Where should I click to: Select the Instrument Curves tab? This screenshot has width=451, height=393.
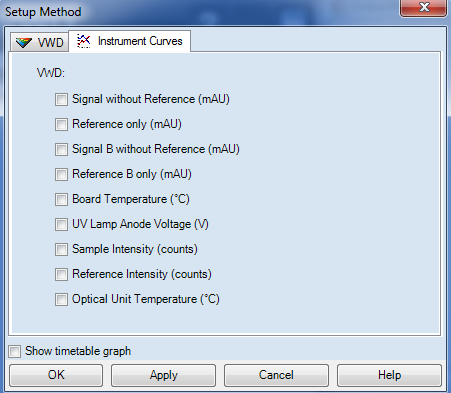coord(129,41)
